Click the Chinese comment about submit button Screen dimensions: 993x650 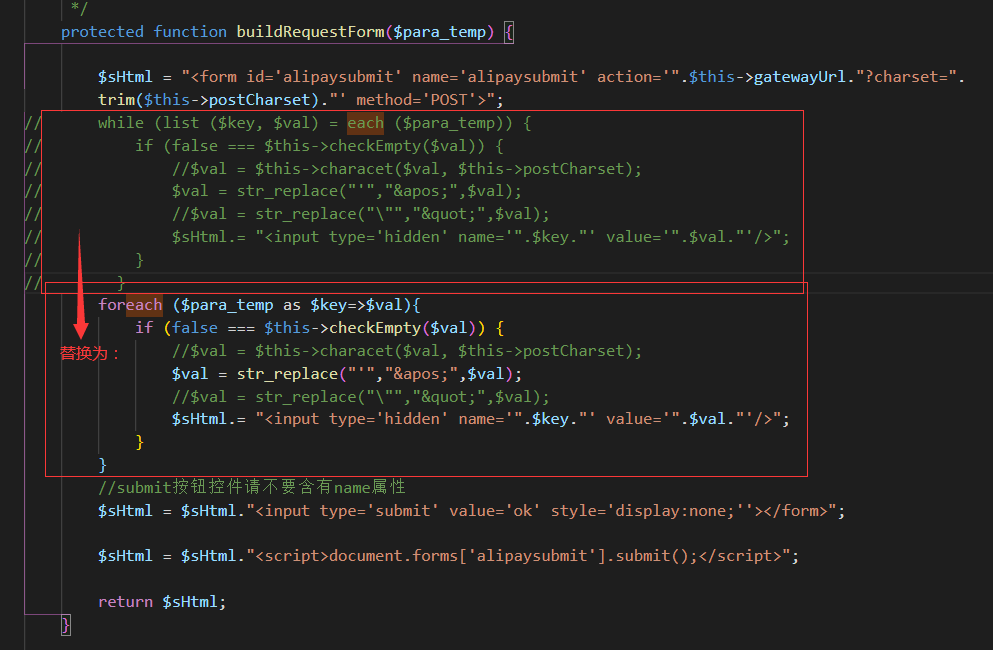tap(251, 487)
